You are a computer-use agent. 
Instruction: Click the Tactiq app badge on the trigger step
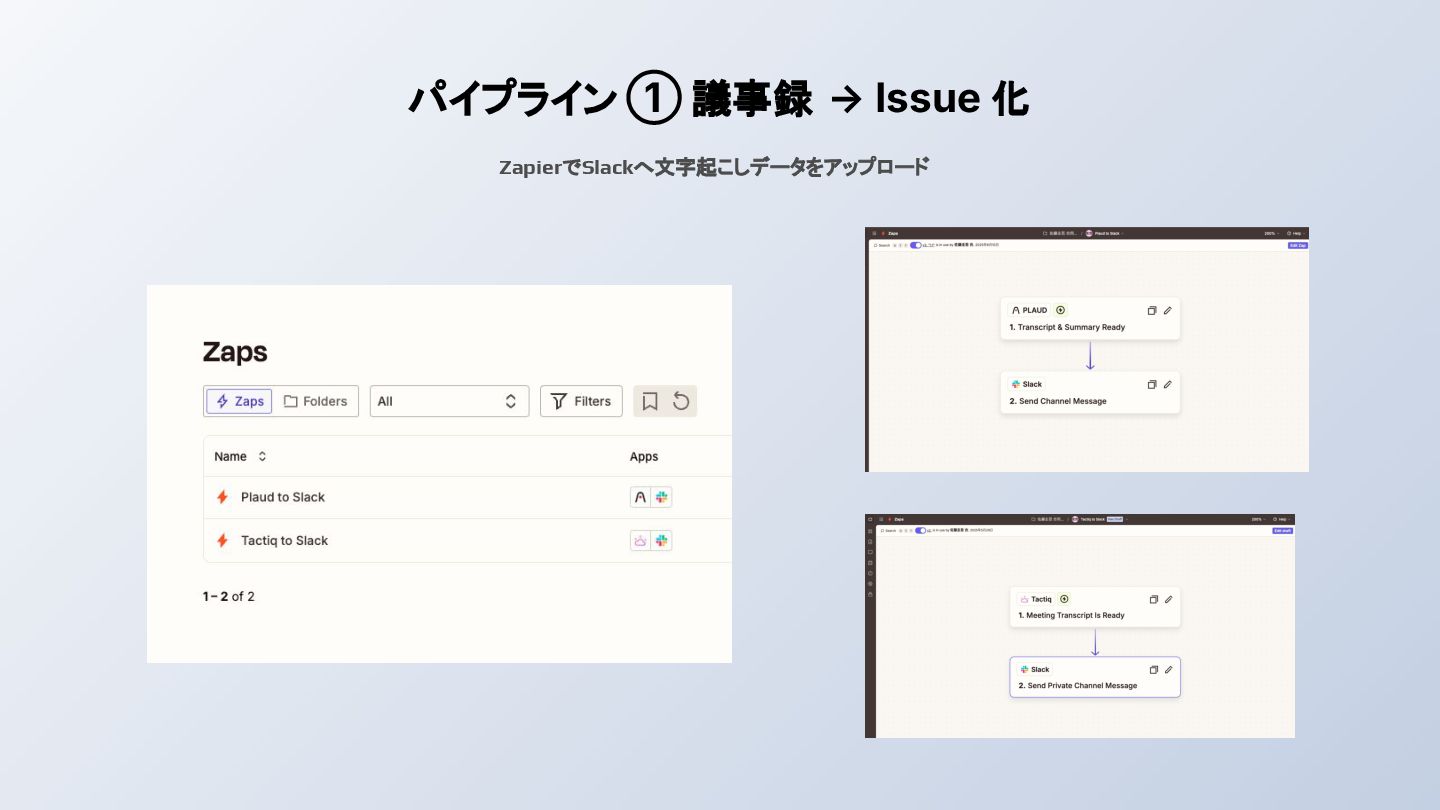point(1035,599)
